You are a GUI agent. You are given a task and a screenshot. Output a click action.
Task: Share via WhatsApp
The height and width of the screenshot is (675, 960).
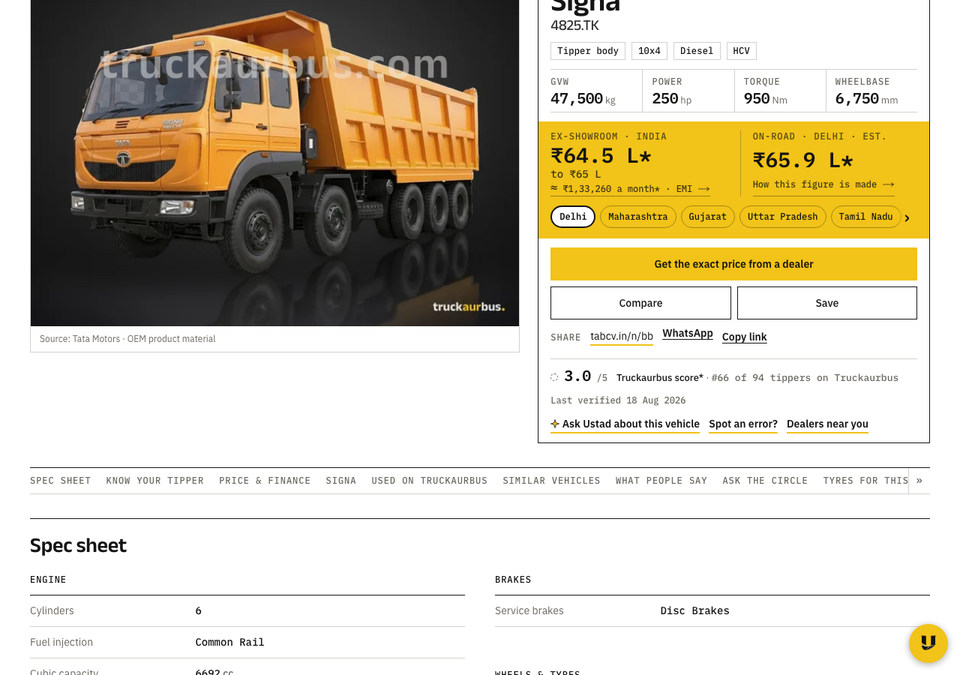pos(688,334)
